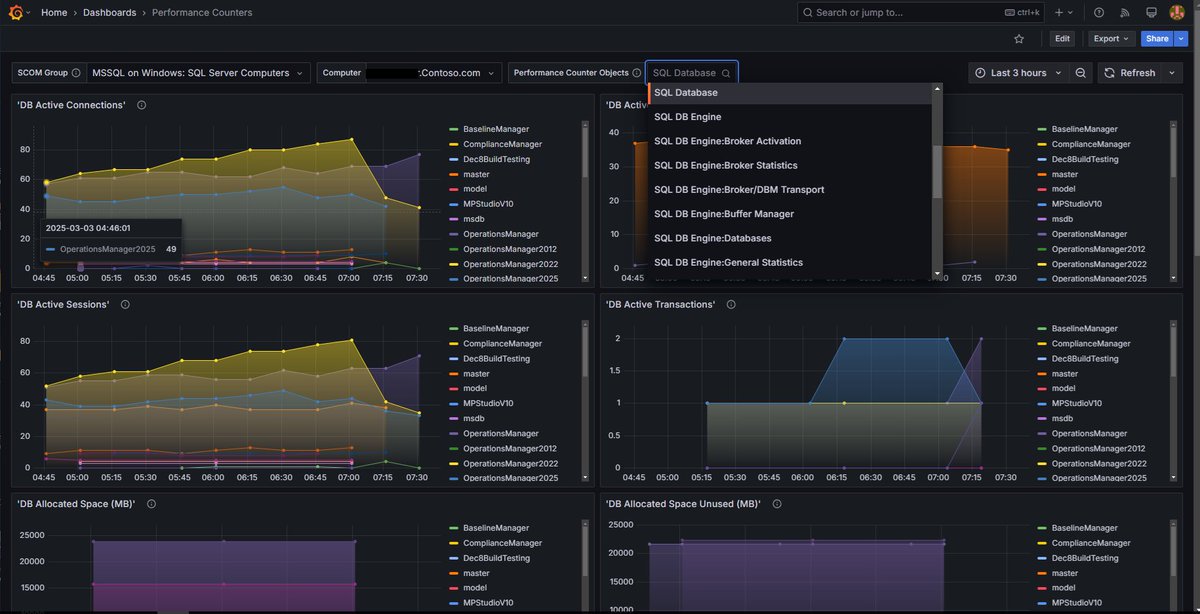Toggle msdb series in DB Active Transactions legend
This screenshot has width=1200, height=614.
(1062, 419)
